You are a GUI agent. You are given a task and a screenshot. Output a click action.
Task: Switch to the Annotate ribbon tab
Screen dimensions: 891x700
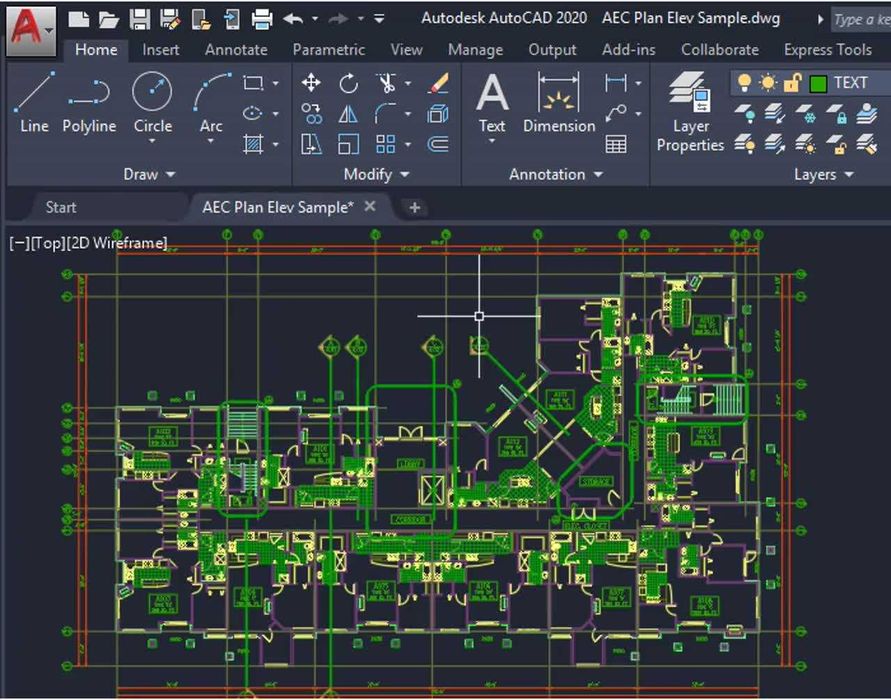coord(236,50)
